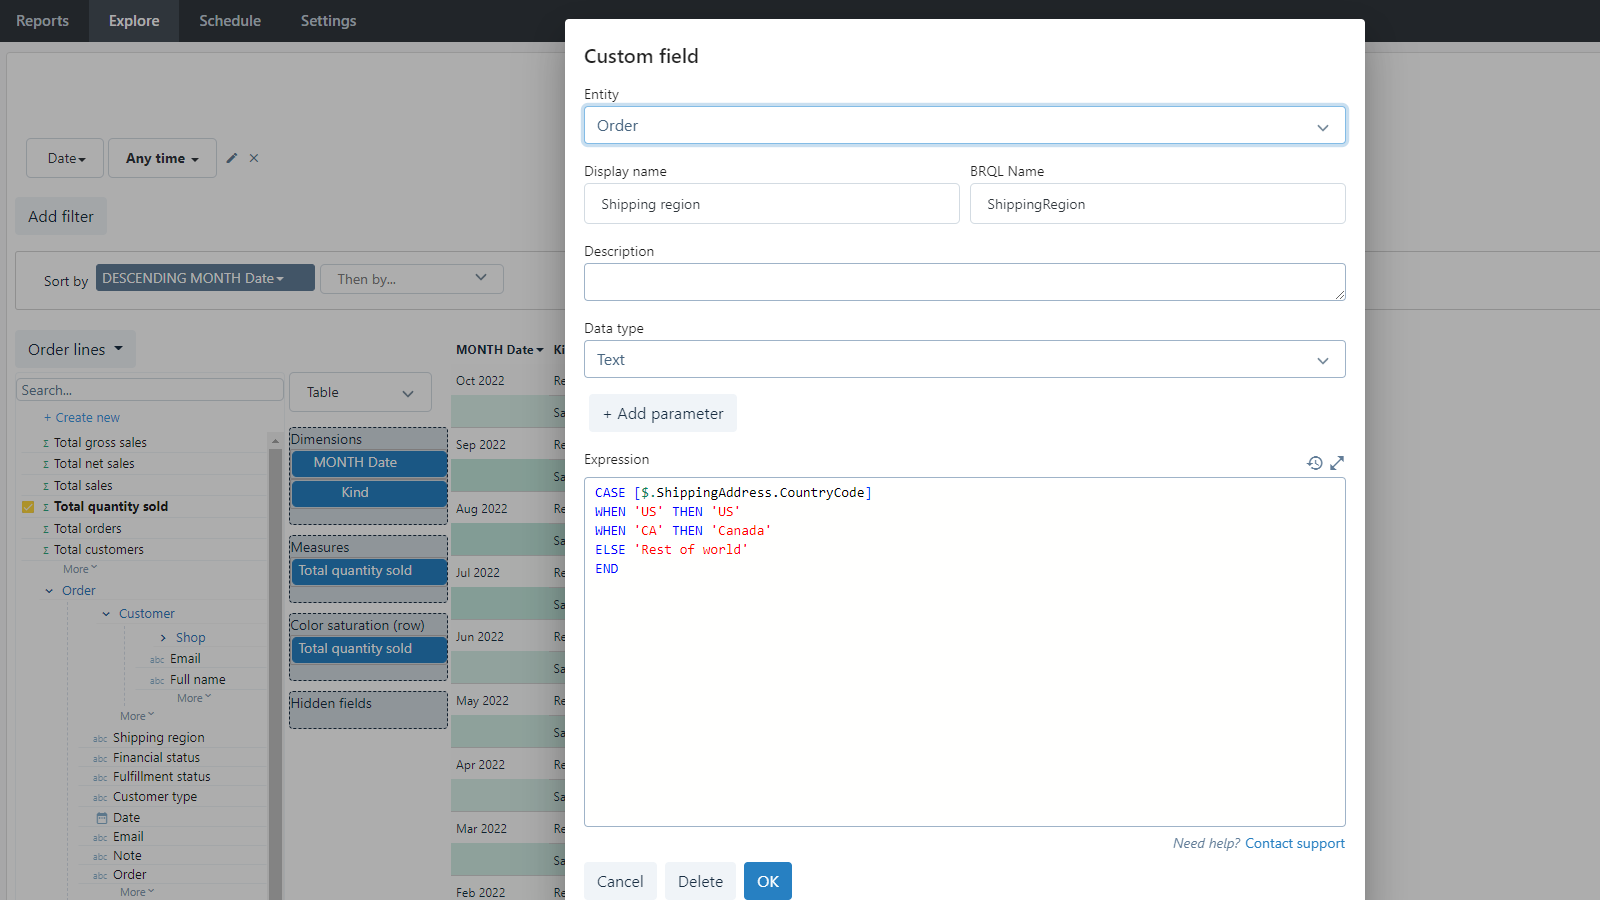Click the Add parameter button
1600x900 pixels.
[x=662, y=413]
